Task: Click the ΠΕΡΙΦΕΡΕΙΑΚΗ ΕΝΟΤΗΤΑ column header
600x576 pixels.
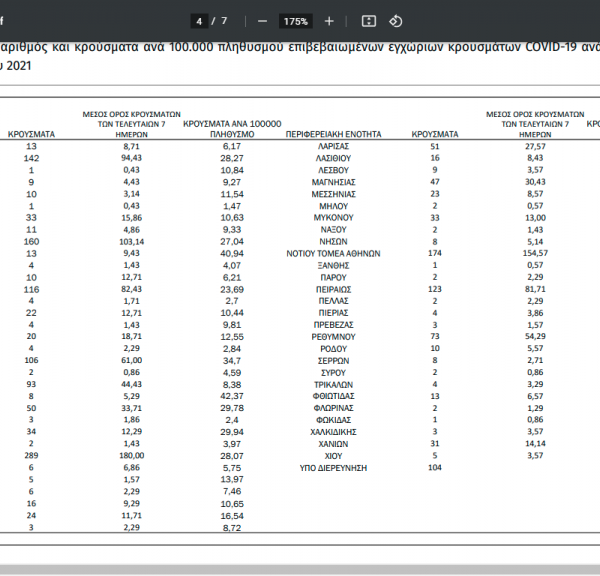Action: [333, 134]
